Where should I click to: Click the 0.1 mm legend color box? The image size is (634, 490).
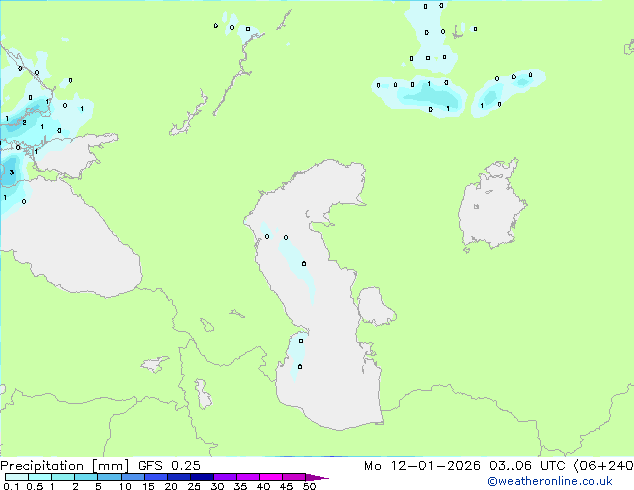pyautogui.click(x=17, y=477)
